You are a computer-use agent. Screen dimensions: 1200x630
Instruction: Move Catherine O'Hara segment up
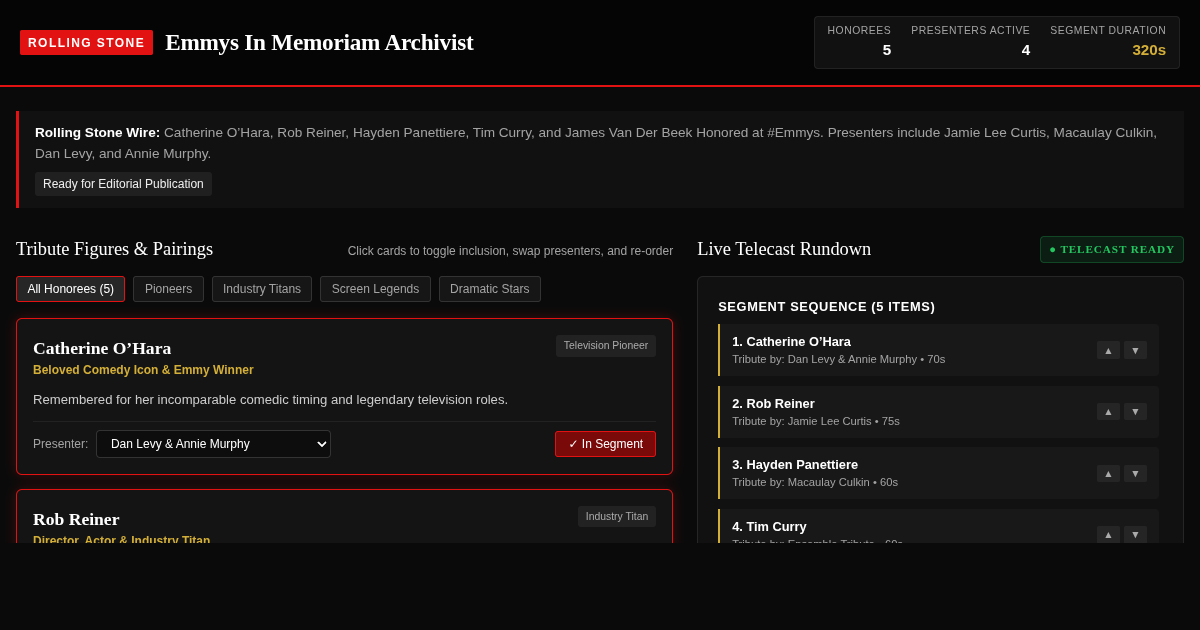tap(1108, 350)
